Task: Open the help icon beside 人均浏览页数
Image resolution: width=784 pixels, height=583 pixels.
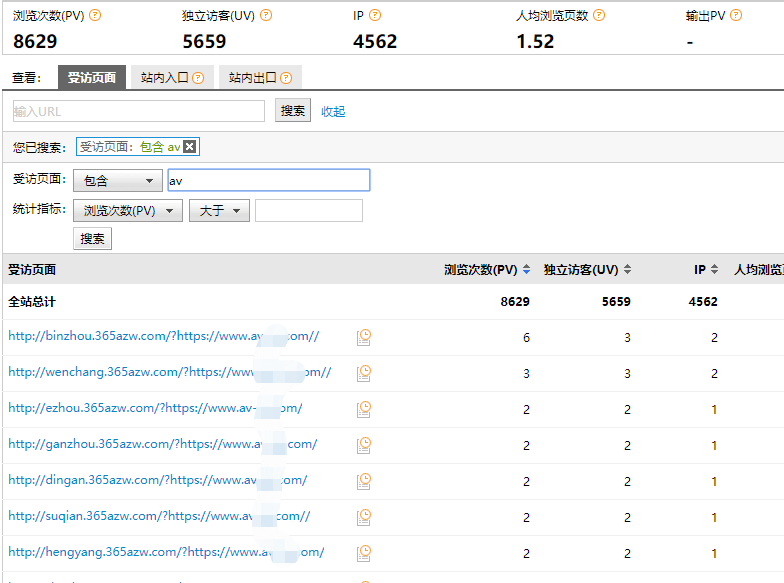Action: (x=599, y=16)
